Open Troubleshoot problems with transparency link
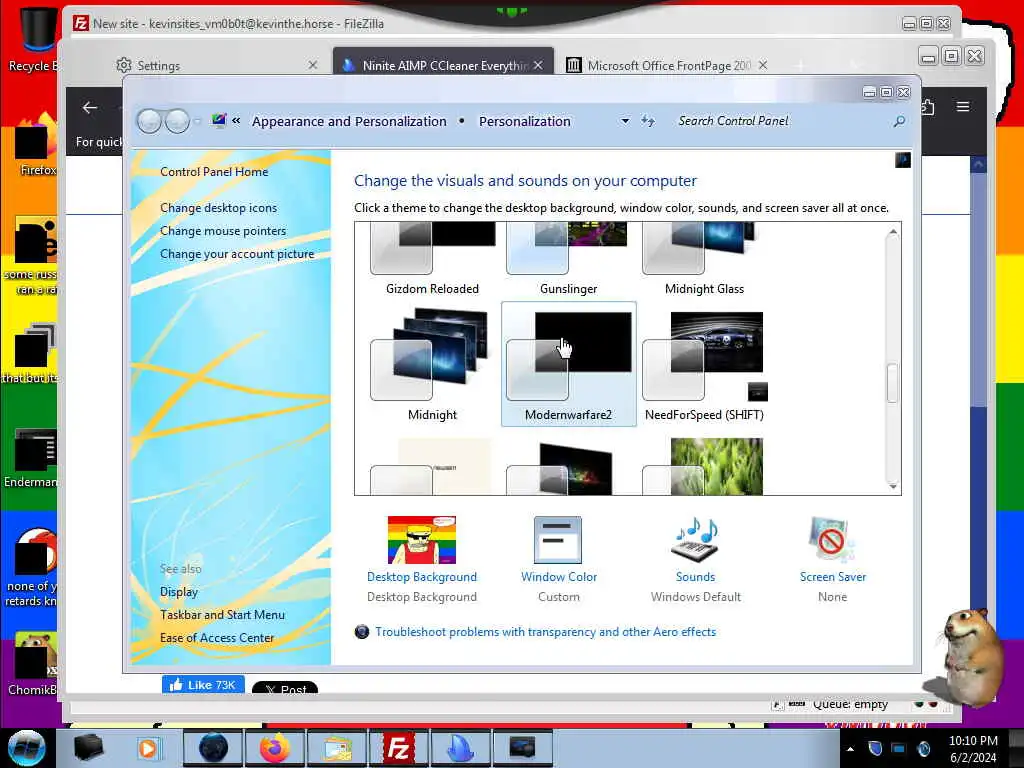 point(545,632)
